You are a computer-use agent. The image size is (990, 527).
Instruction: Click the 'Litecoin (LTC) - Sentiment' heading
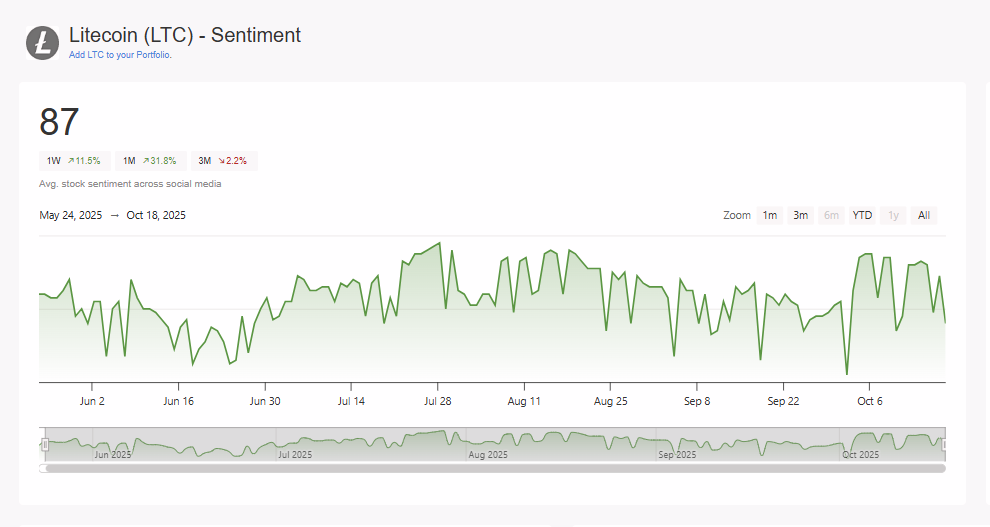click(185, 35)
